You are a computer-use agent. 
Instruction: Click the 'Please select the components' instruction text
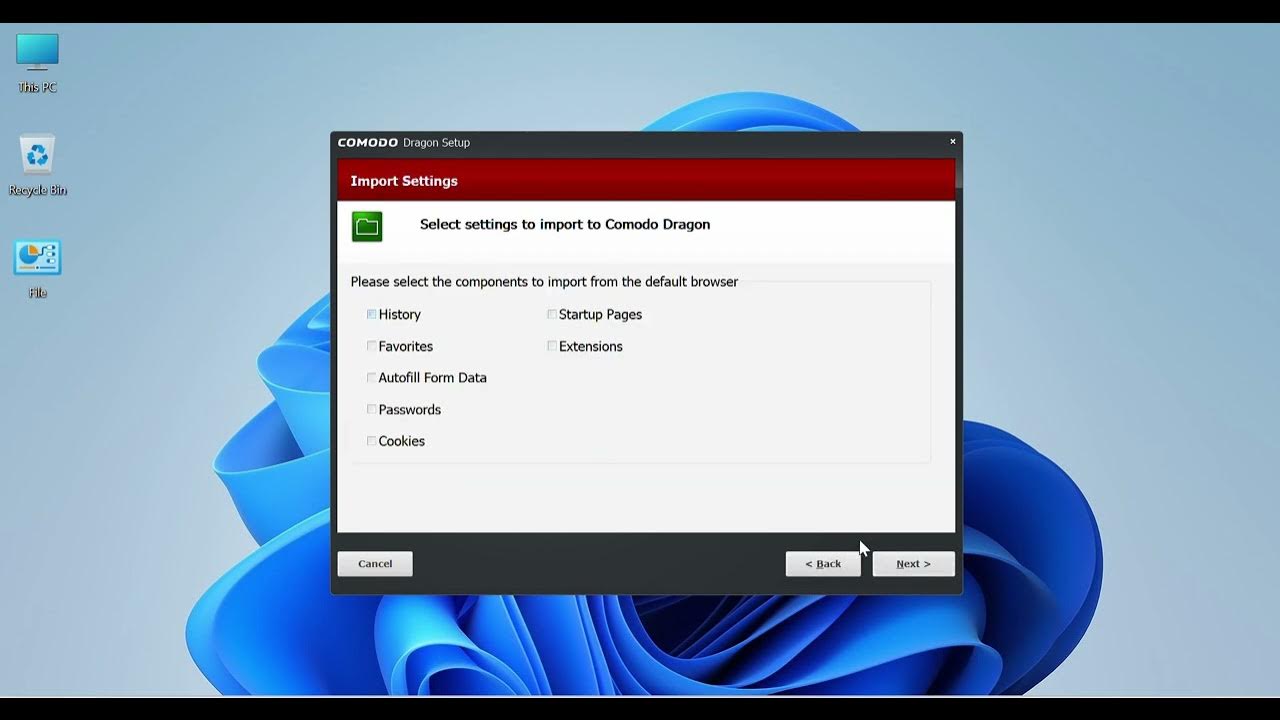(544, 282)
